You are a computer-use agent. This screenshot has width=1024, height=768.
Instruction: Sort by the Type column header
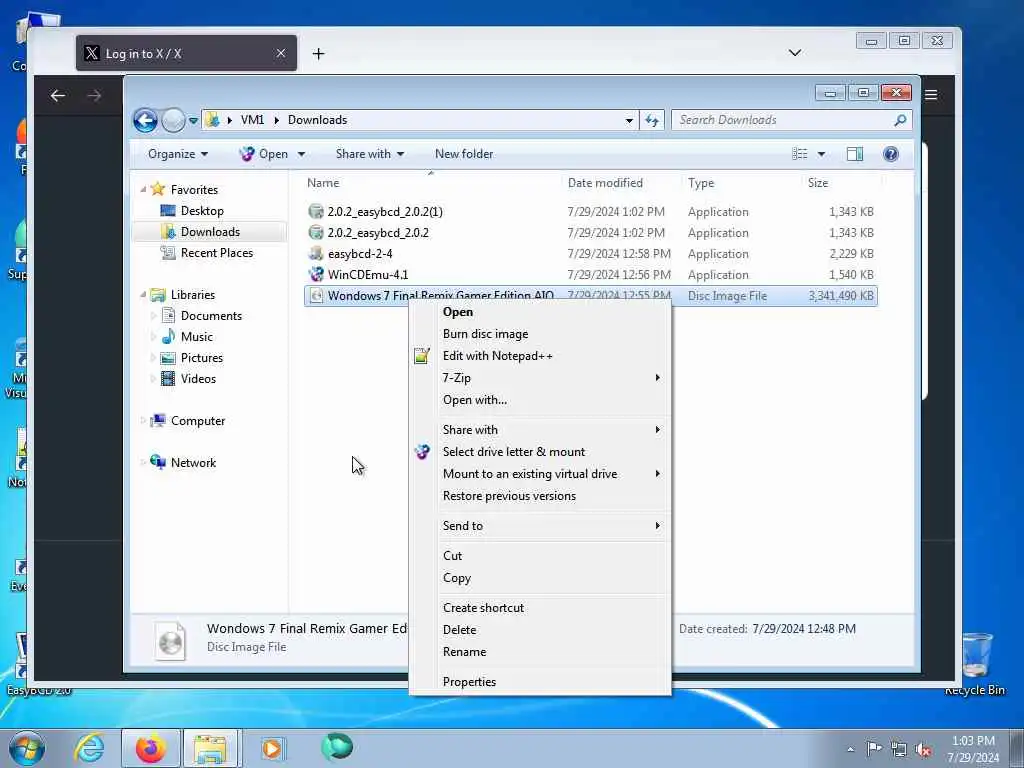click(701, 183)
